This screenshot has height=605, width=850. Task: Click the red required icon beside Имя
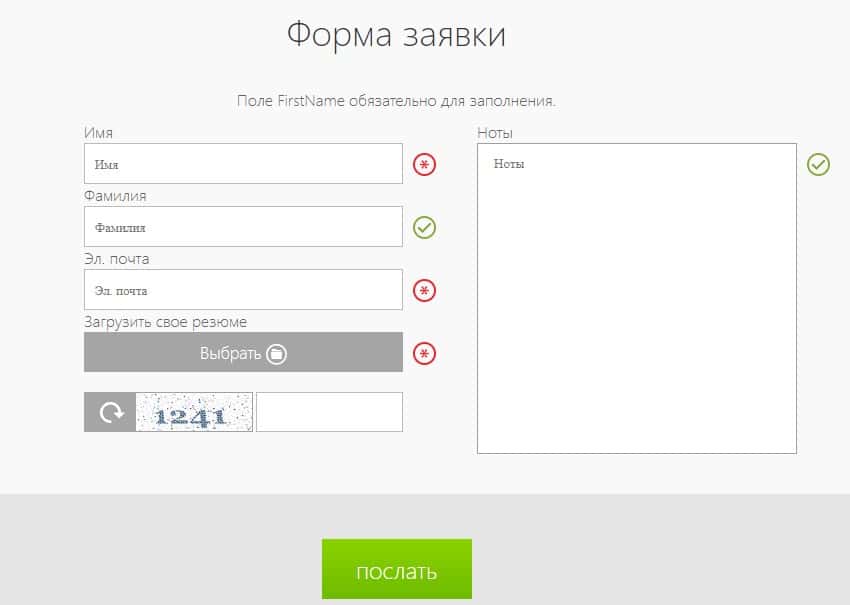(424, 164)
